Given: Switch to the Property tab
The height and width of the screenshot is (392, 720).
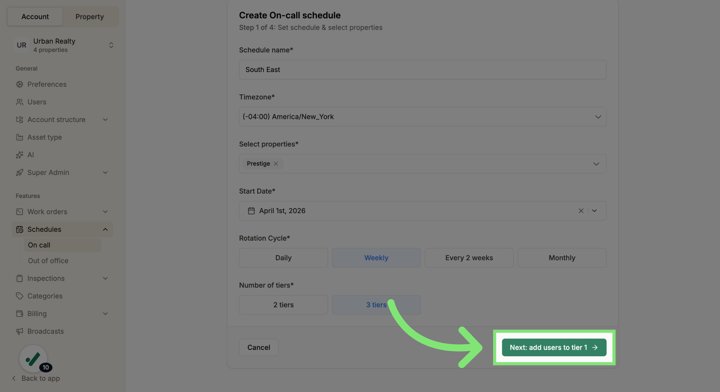Looking at the screenshot, I should [x=90, y=17].
